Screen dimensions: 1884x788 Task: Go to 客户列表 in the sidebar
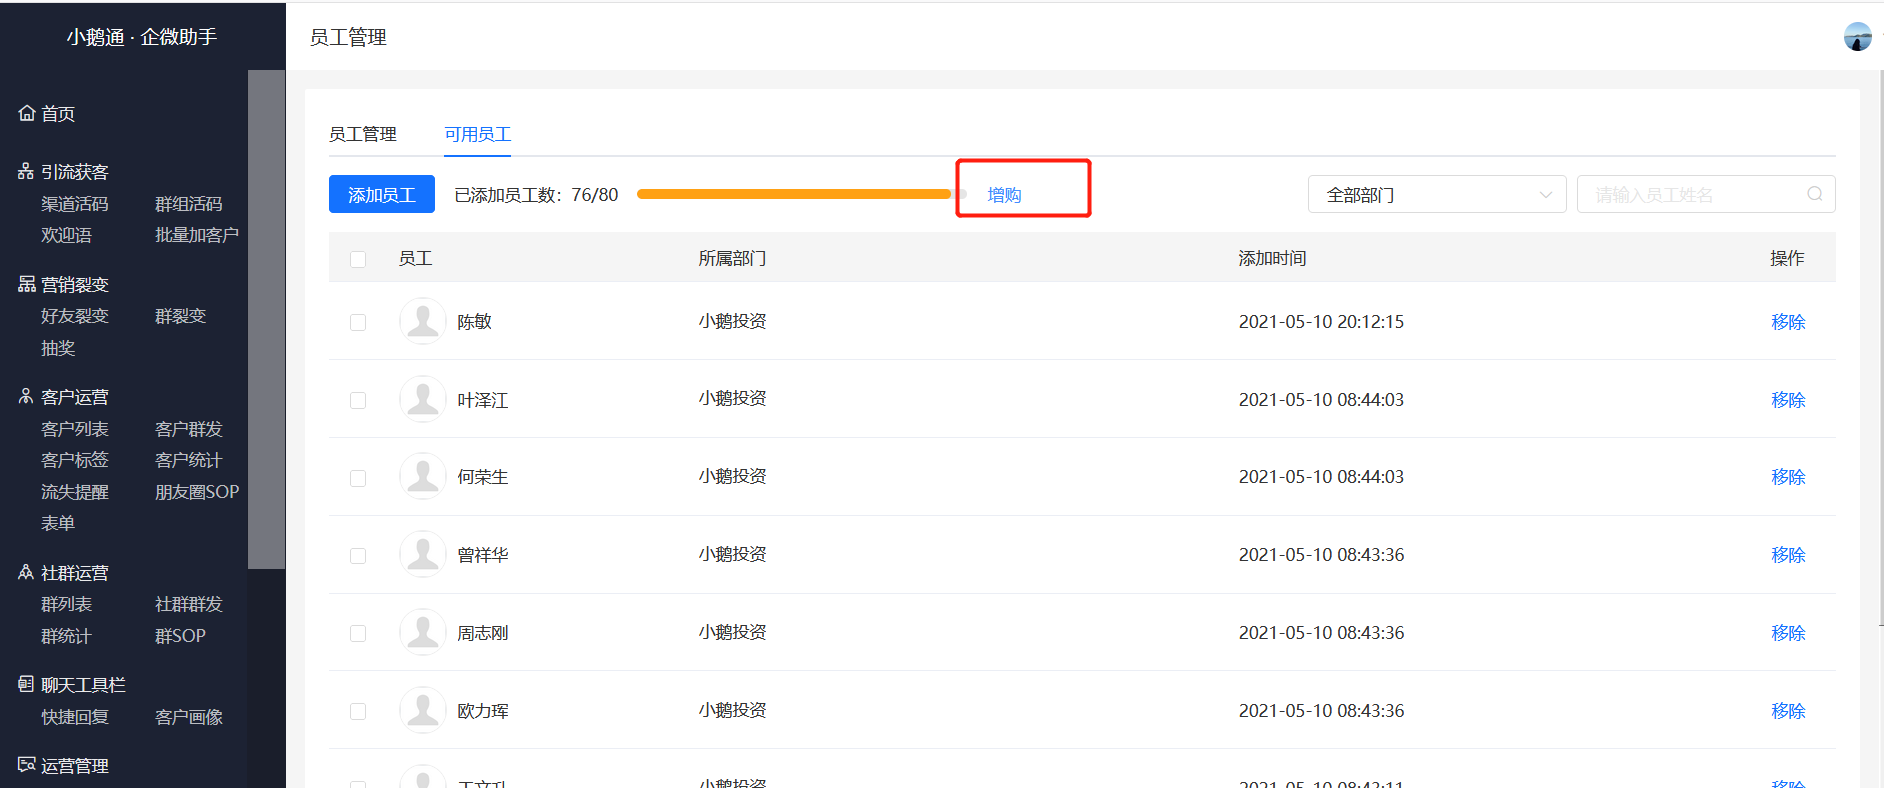pyautogui.click(x=75, y=428)
